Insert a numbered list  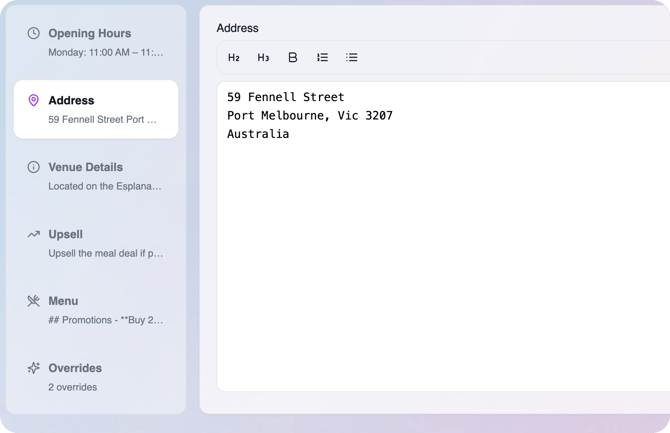[x=322, y=57]
